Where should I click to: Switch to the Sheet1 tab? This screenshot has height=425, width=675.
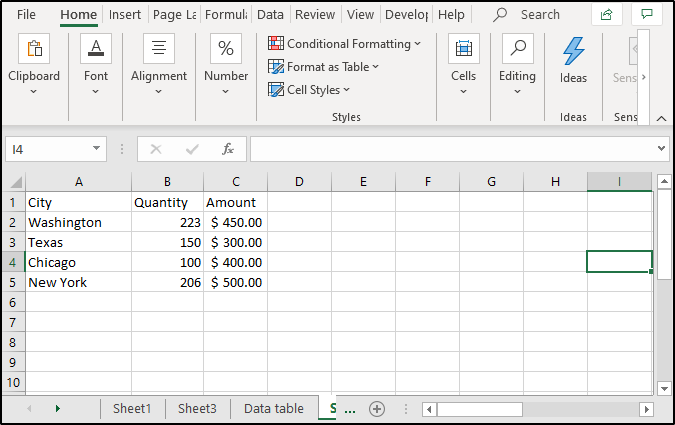click(x=132, y=409)
